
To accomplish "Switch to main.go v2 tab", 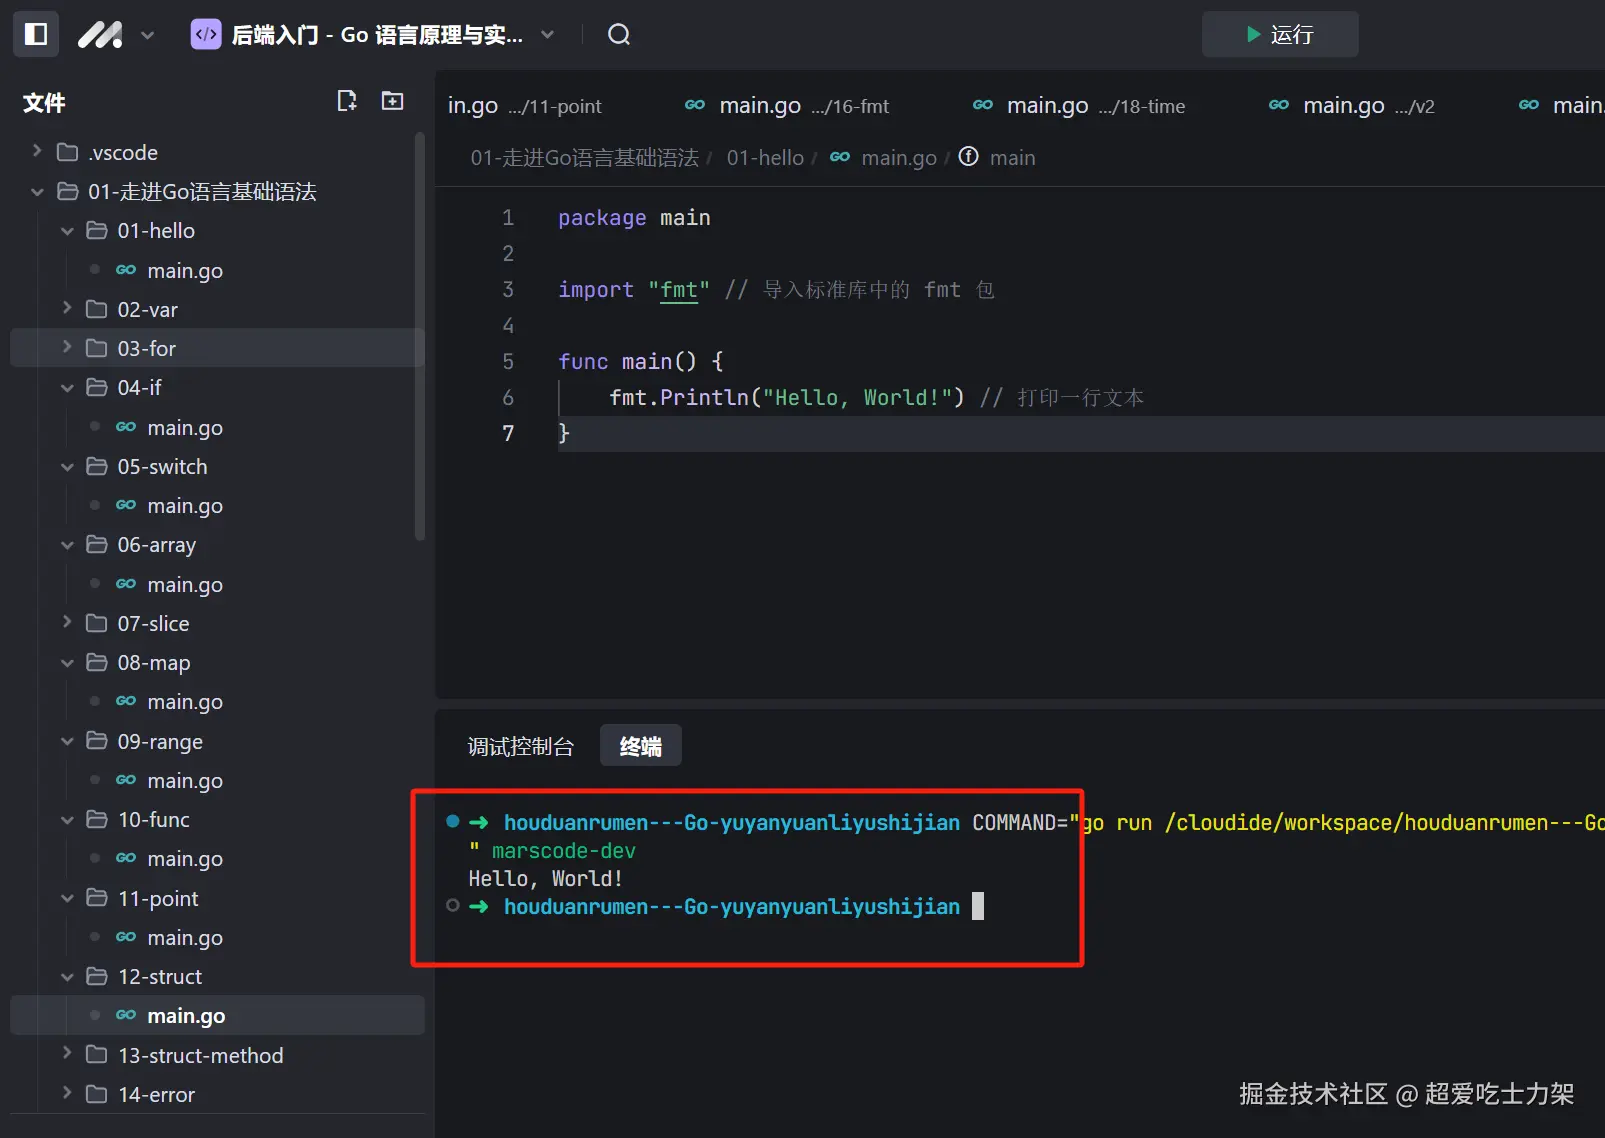I will [1352, 105].
